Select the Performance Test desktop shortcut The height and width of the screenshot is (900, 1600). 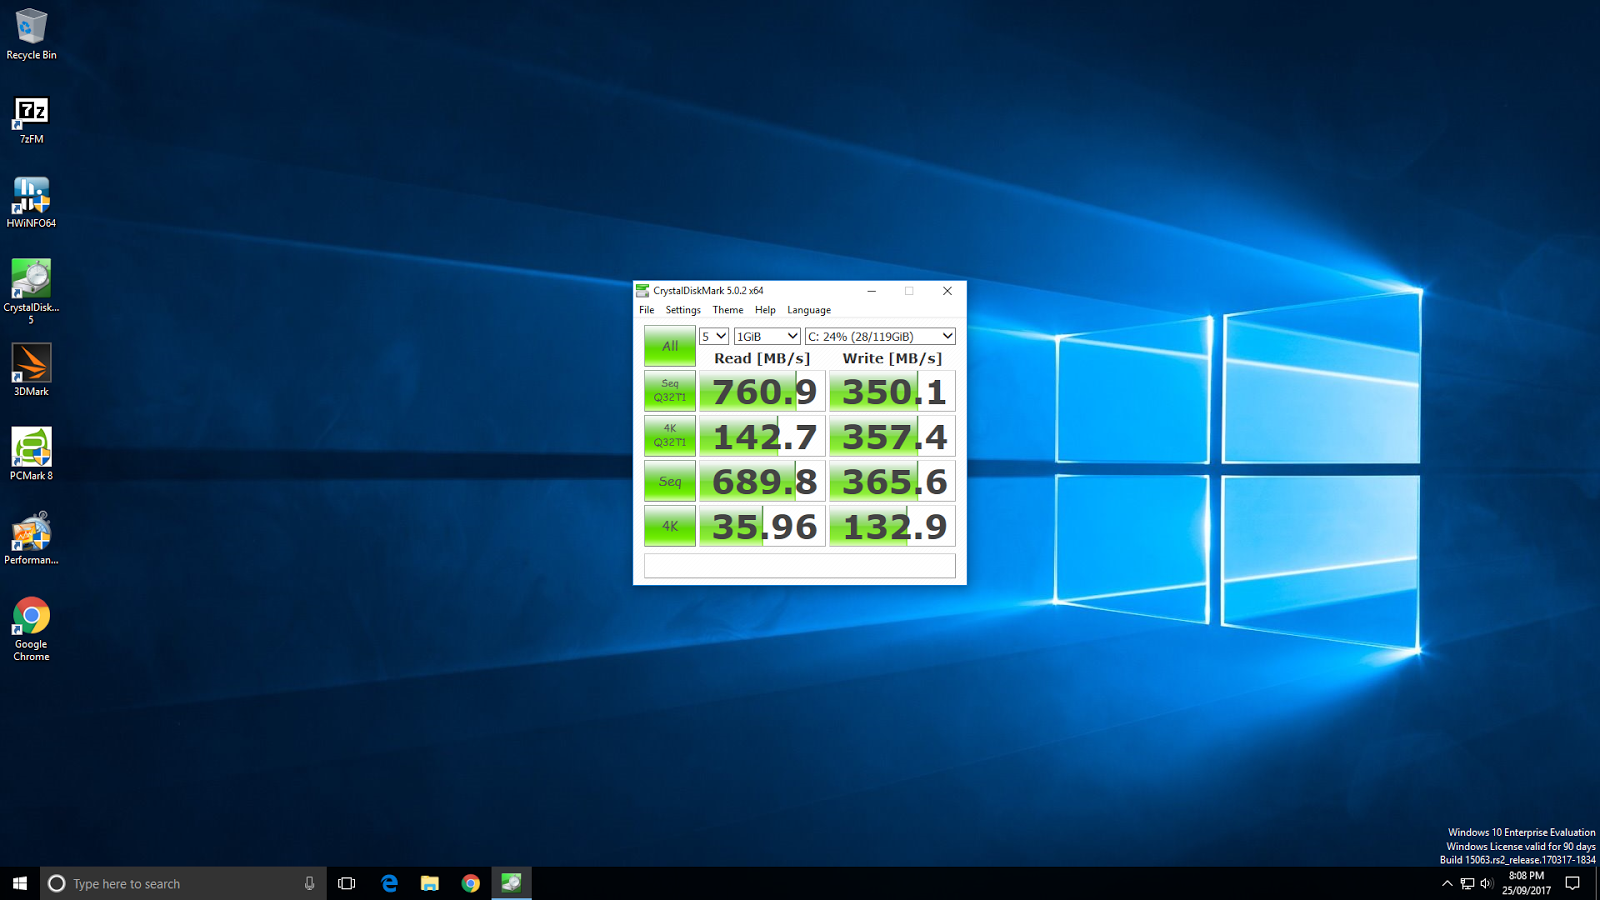pyautogui.click(x=31, y=539)
